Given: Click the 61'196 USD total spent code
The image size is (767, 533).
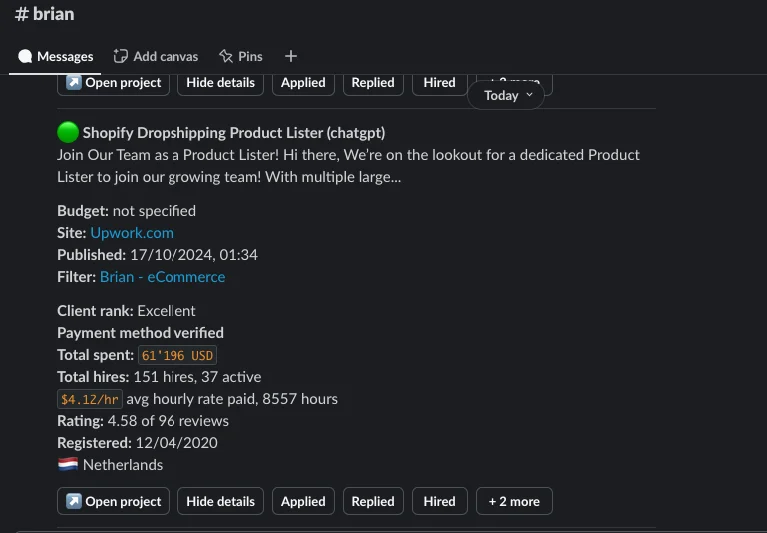Looking at the screenshot, I should tap(178, 355).
